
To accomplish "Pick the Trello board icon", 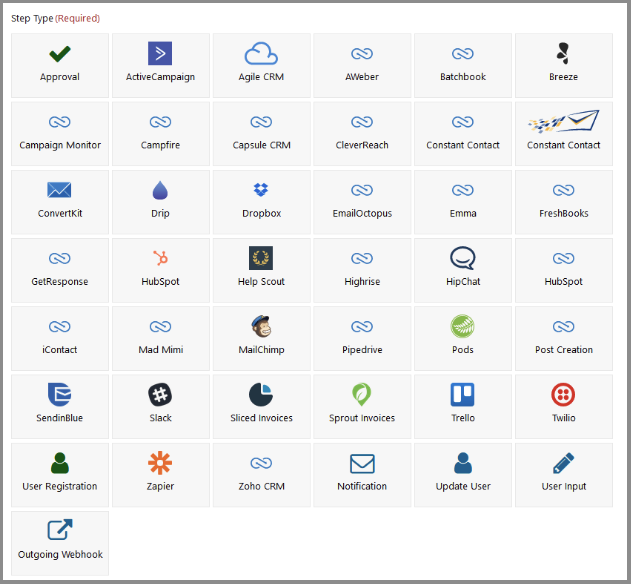I will tap(462, 394).
